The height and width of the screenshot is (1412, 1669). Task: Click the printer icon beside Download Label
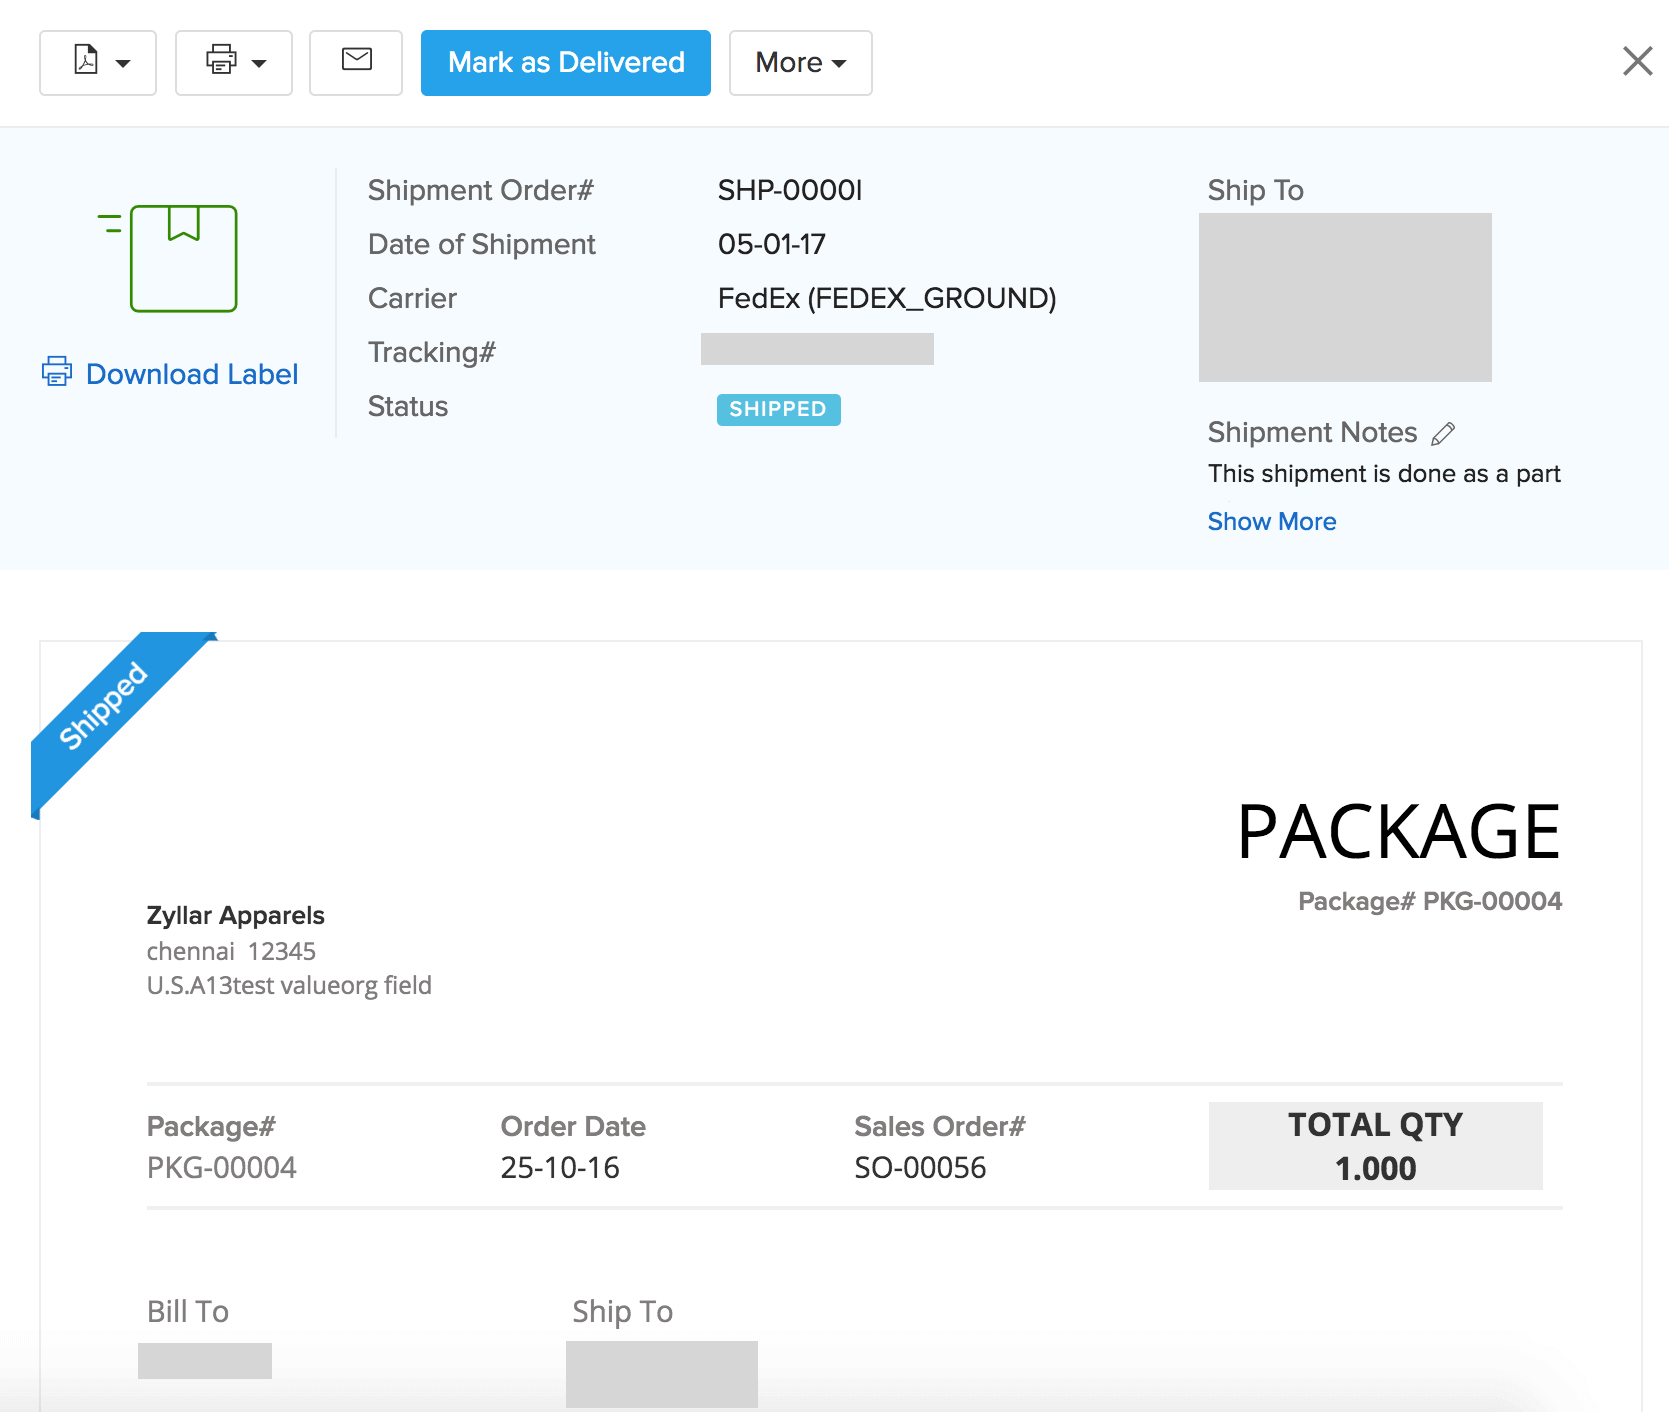pos(57,371)
